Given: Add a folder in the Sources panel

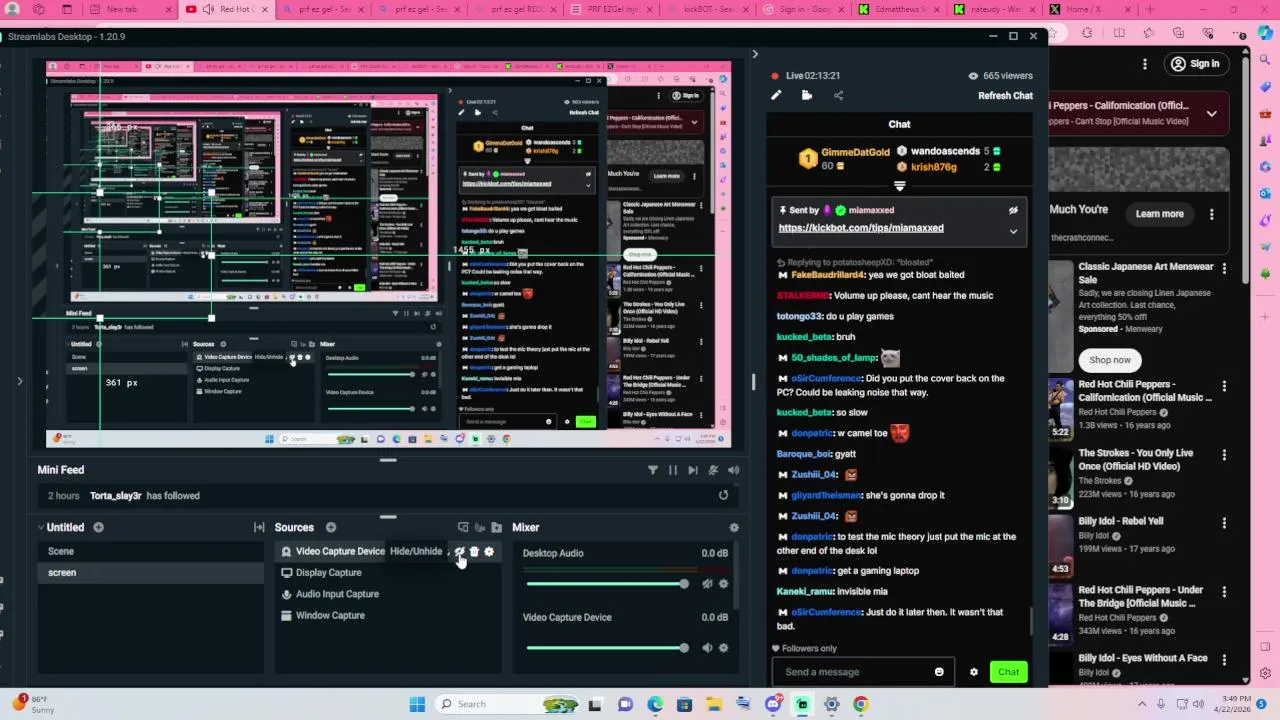Looking at the screenshot, I should coord(496,527).
